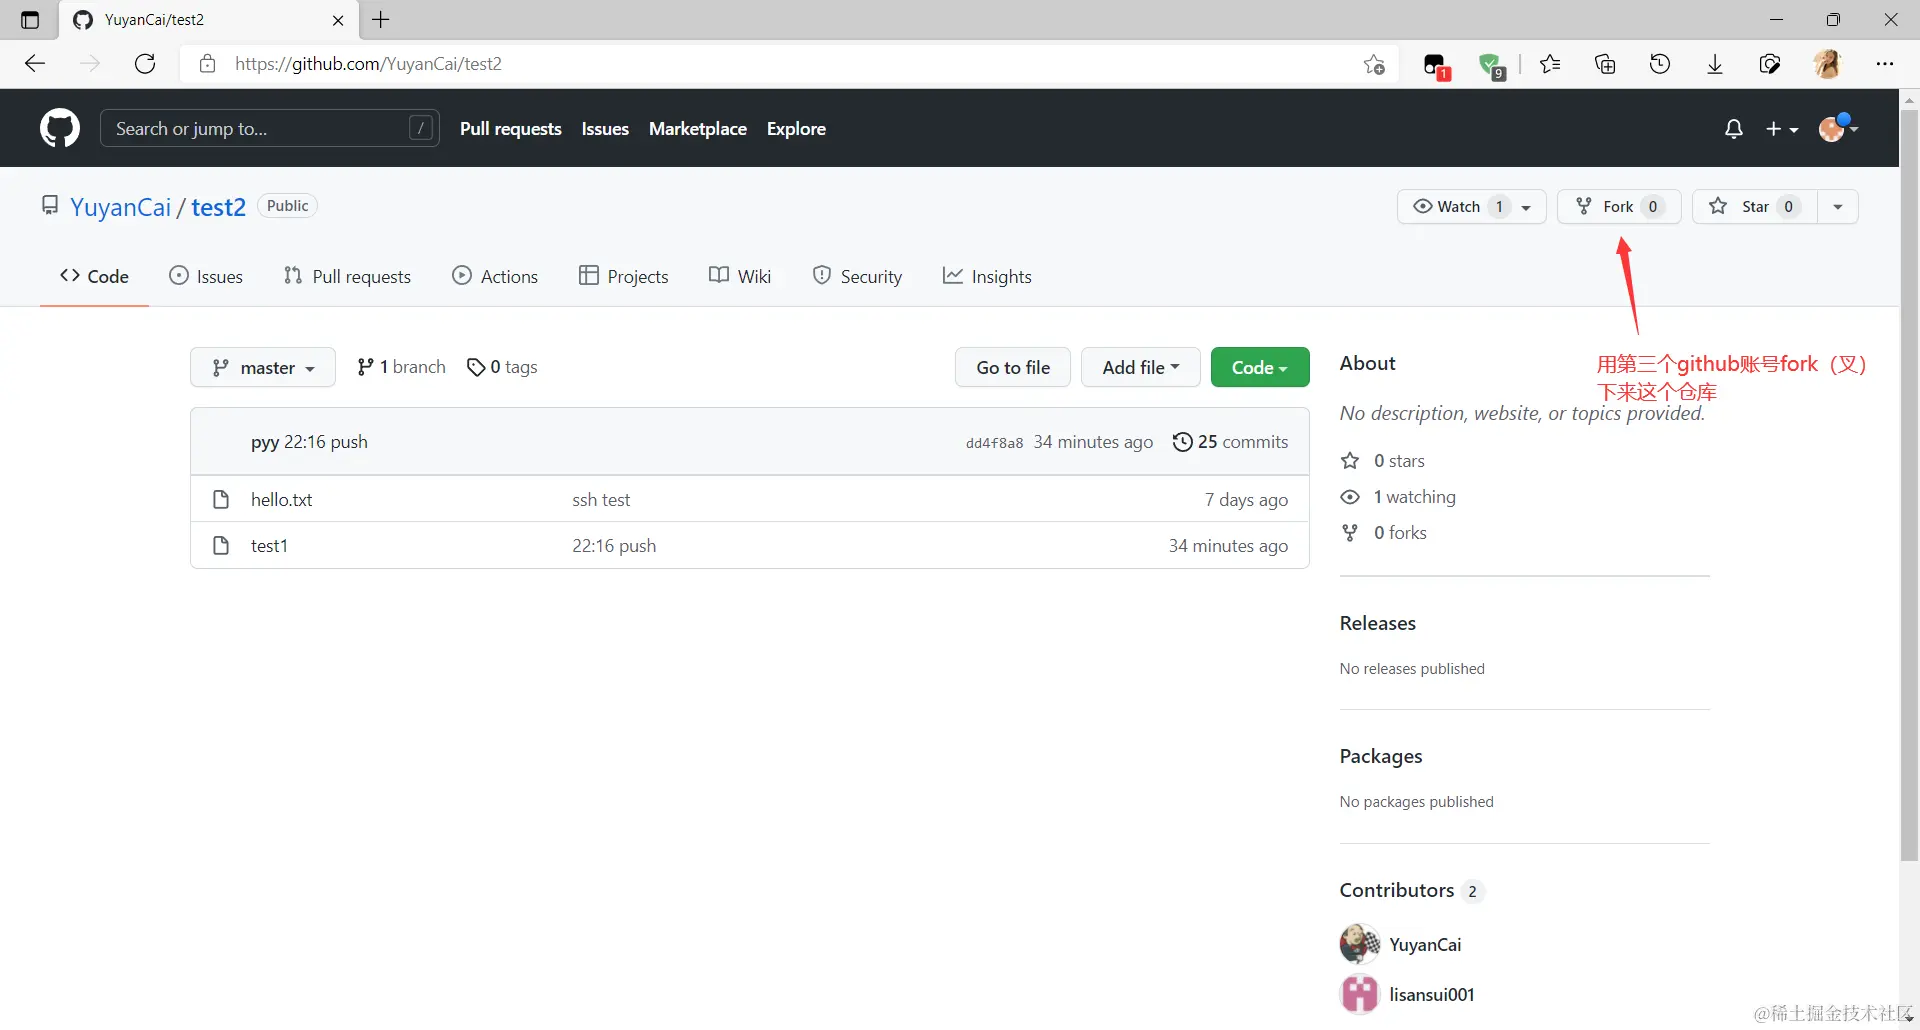Expand the Add file dropdown
This screenshot has width=1920, height=1030.
pos(1141,367)
